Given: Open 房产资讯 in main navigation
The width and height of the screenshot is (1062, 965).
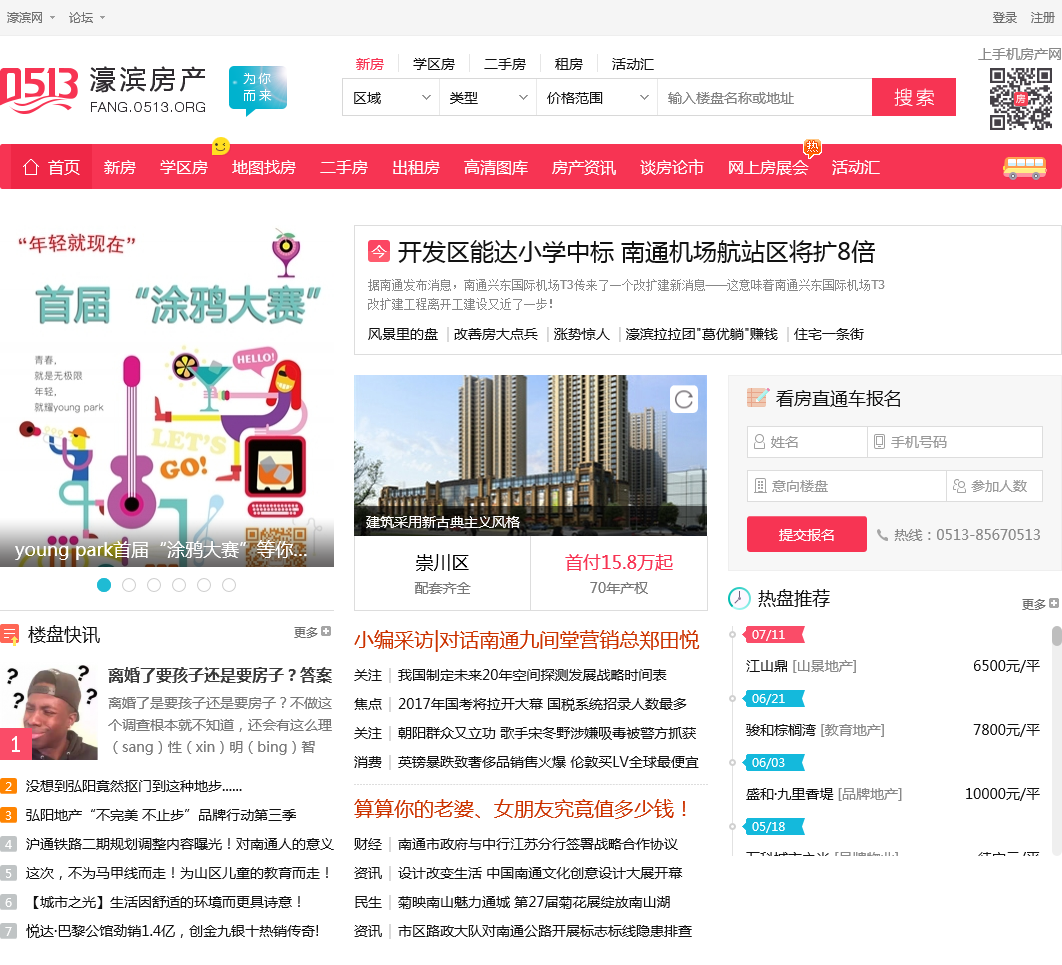Looking at the screenshot, I should pyautogui.click(x=584, y=167).
